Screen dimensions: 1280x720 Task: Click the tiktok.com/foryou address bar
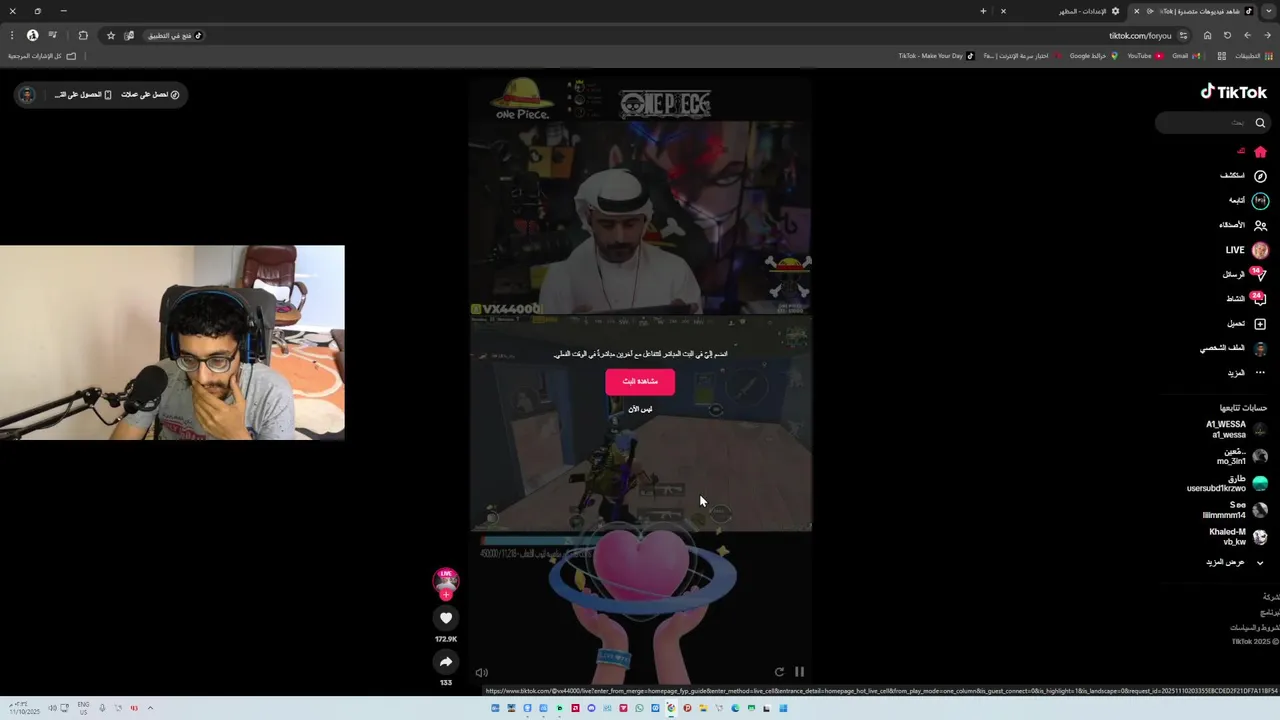click(x=1140, y=35)
